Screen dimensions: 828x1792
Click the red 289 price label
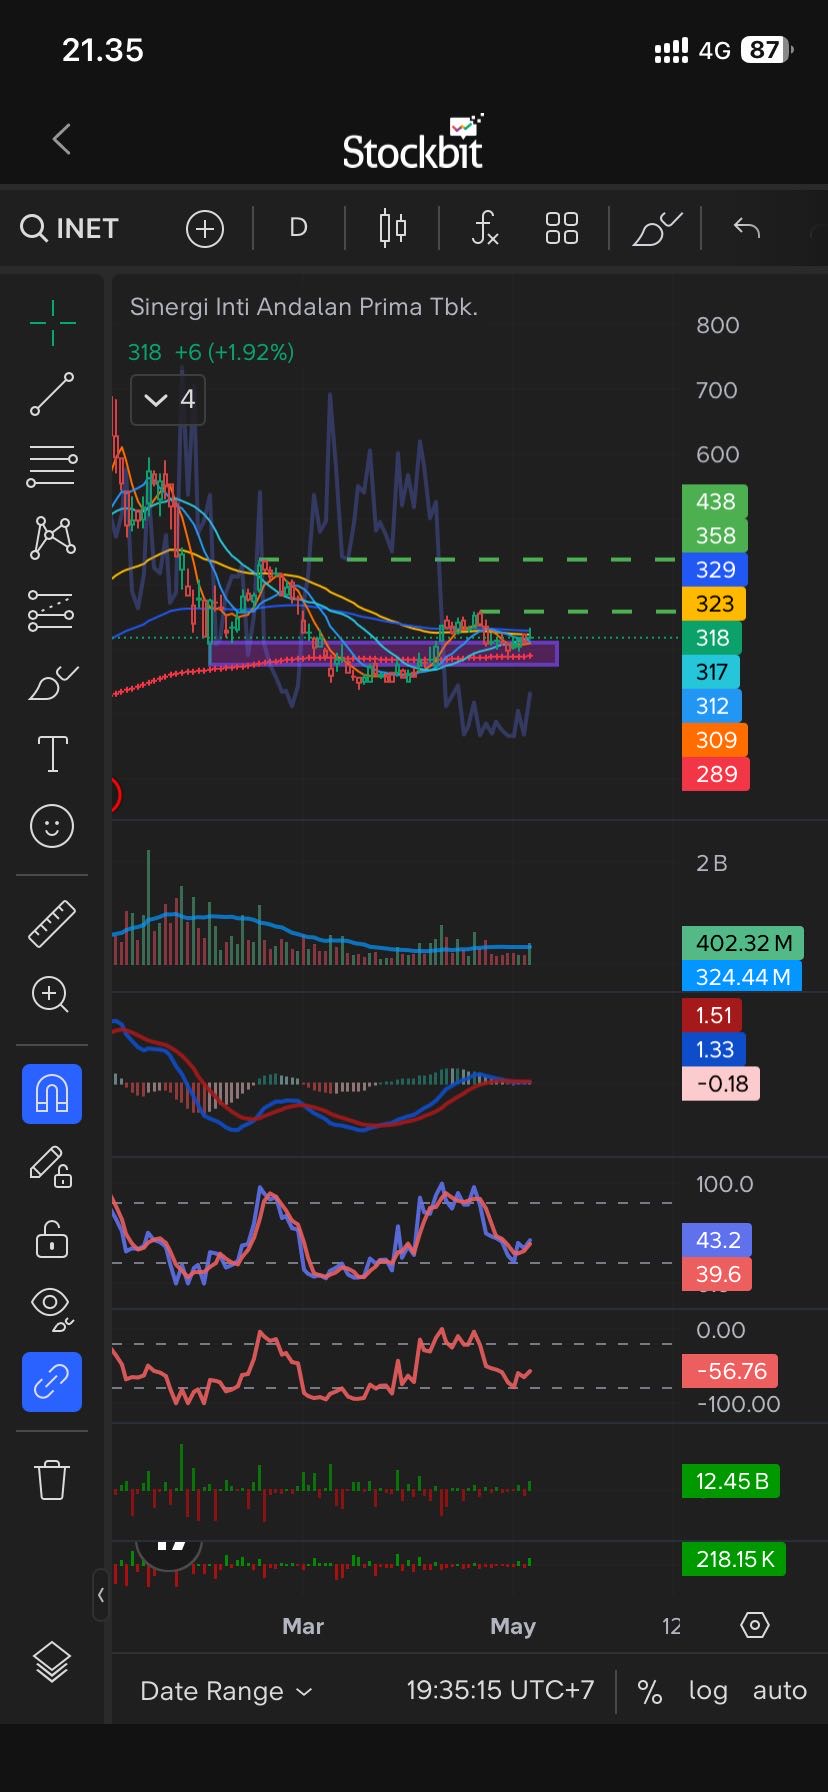point(715,774)
